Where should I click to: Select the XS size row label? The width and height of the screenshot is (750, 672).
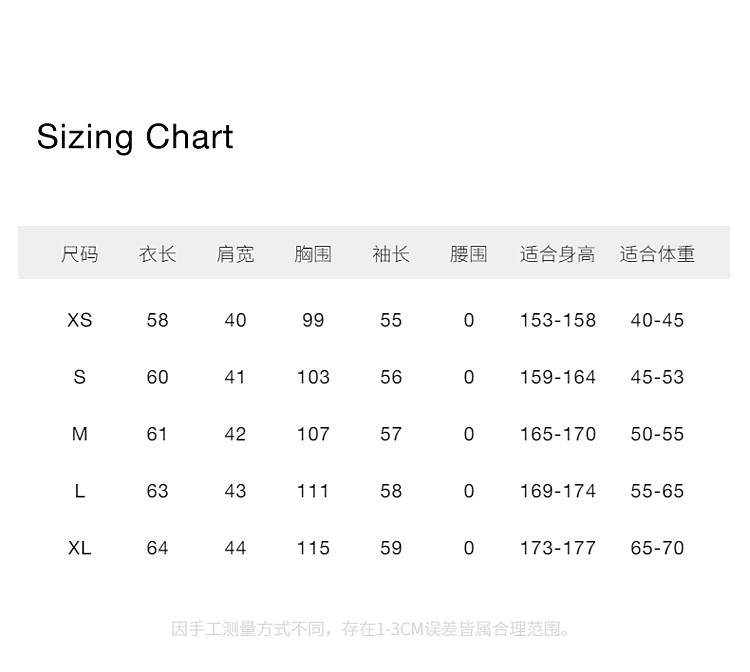click(x=80, y=320)
